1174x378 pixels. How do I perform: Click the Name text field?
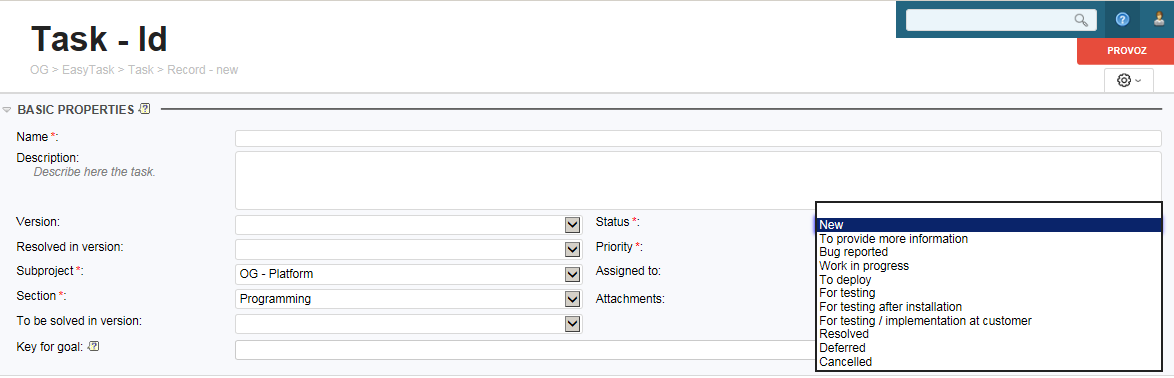coord(698,138)
